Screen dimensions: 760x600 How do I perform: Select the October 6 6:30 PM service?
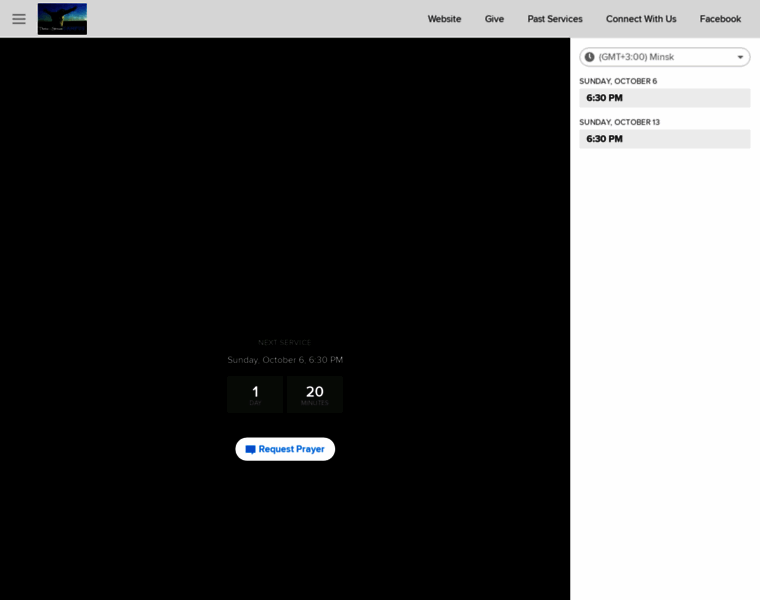(665, 98)
